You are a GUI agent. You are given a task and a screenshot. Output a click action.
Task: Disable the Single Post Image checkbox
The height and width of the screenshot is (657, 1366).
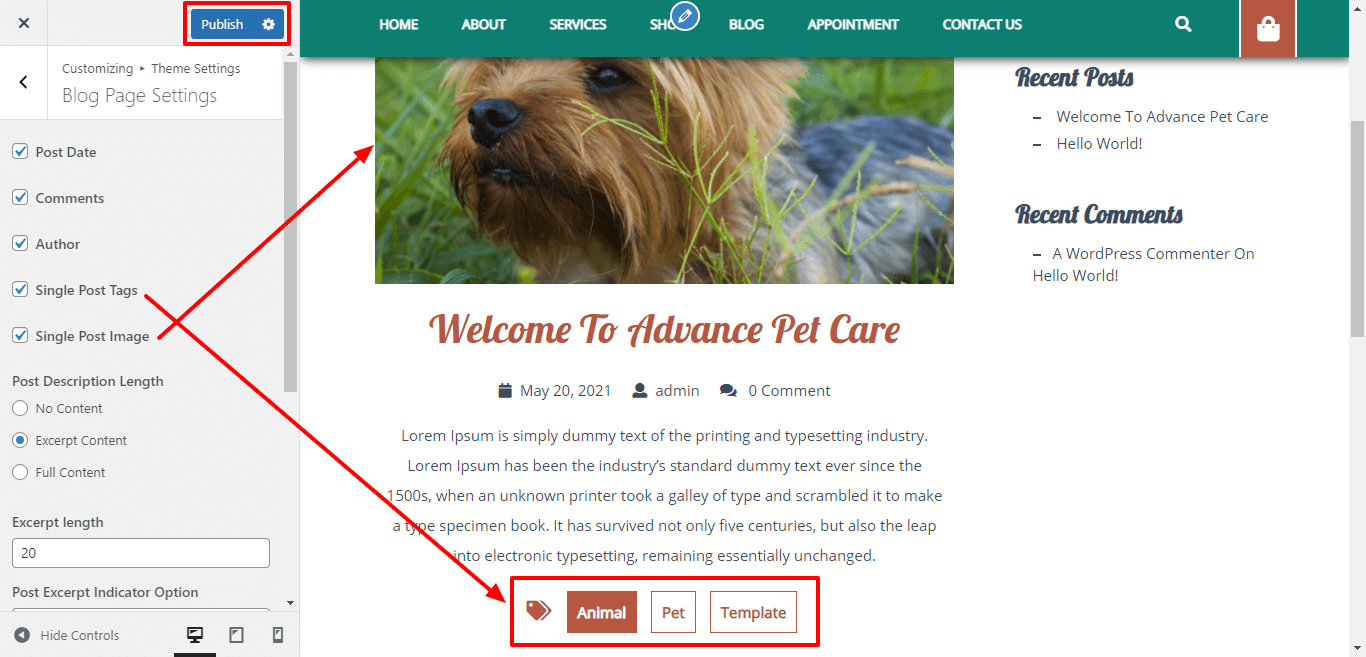[20, 335]
